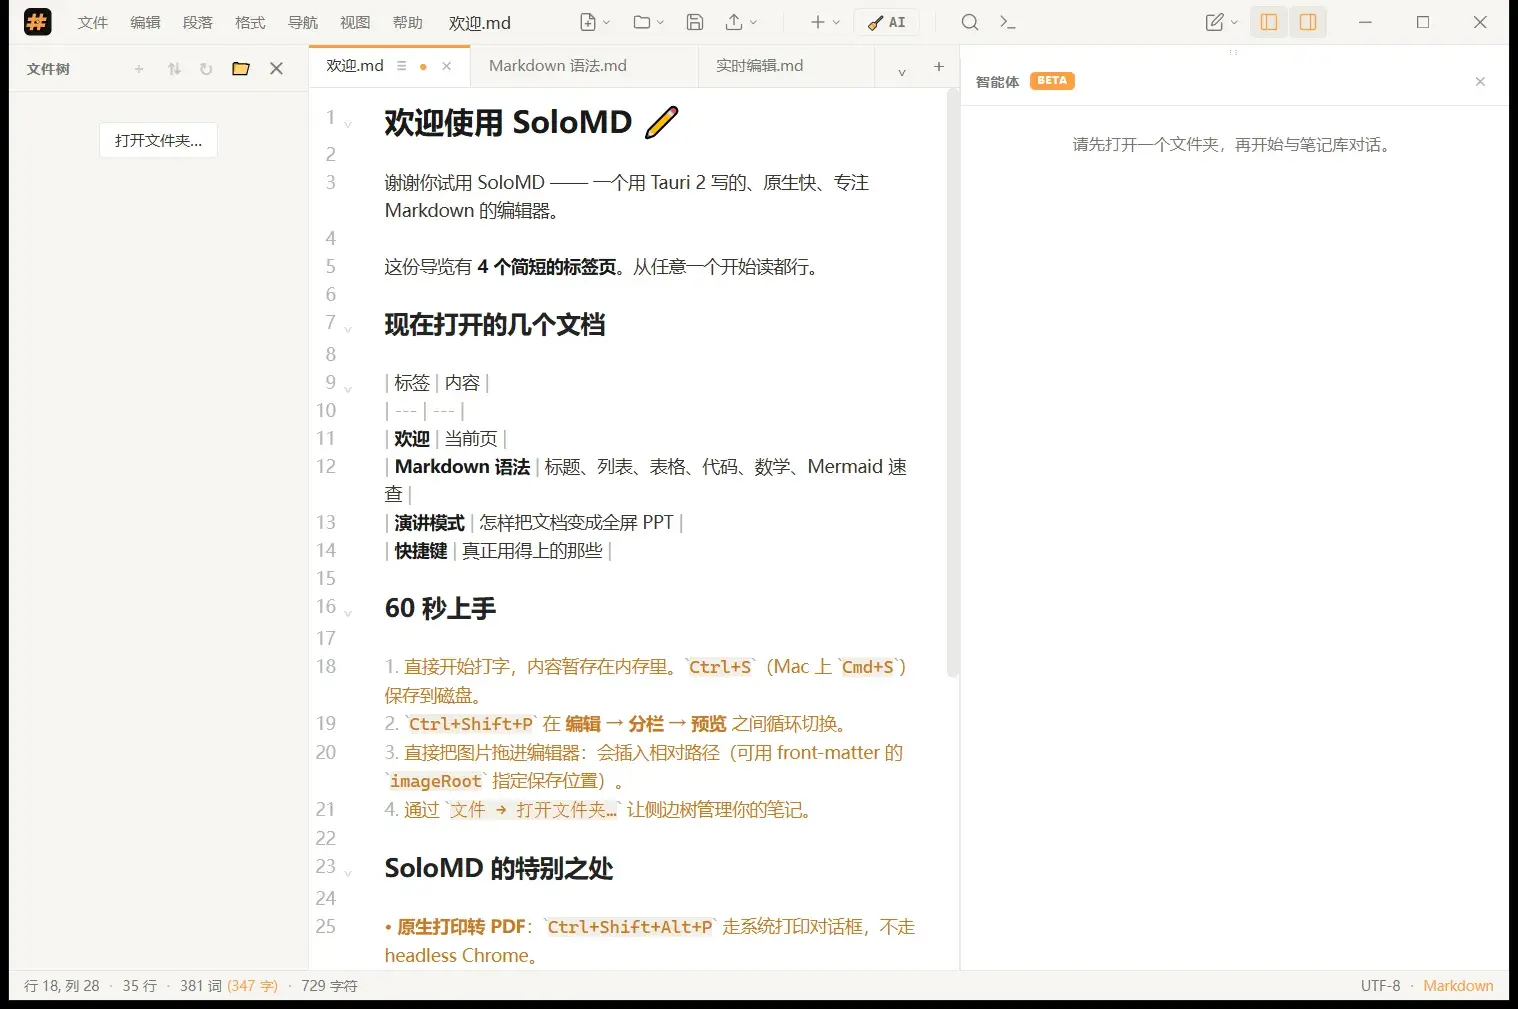Open search with the magnifier icon
Screen dimensions: 1518x1009
(970, 22)
